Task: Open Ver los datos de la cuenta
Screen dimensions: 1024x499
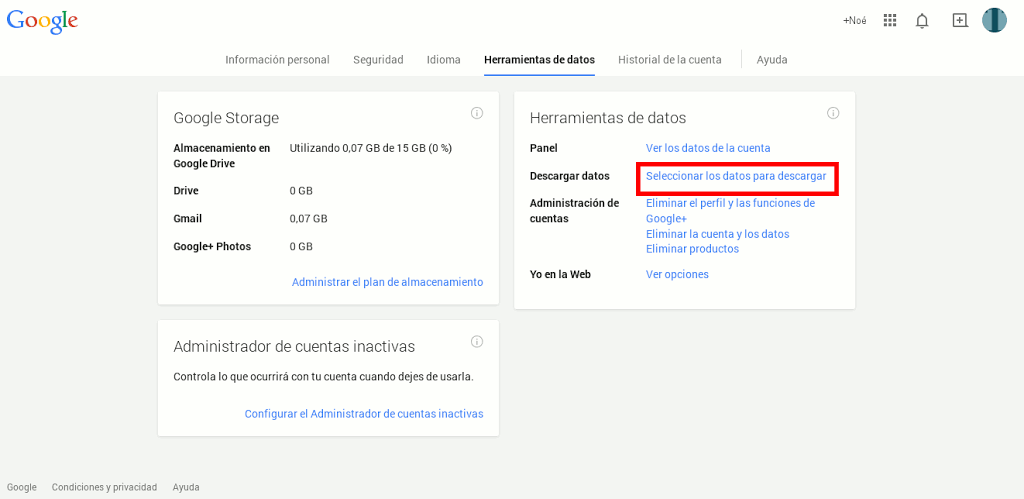Action: 708,148
